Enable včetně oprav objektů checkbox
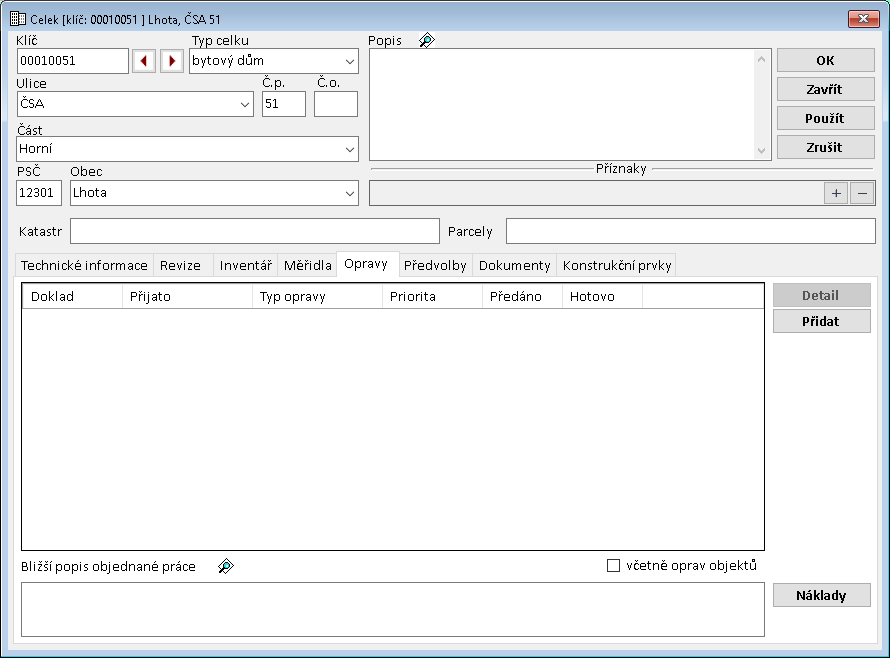Screen dimensions: 890x658 tap(614, 566)
